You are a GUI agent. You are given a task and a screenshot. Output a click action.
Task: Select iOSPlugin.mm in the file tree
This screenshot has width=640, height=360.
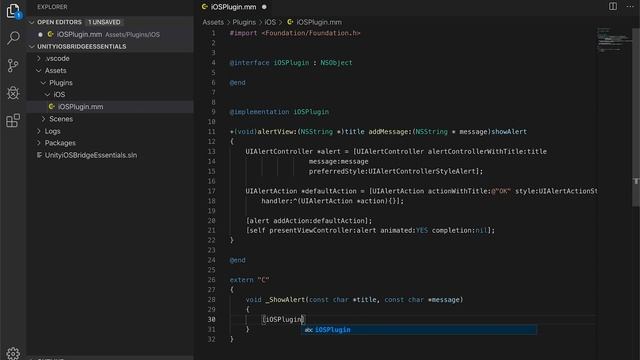pyautogui.click(x=110, y=107)
